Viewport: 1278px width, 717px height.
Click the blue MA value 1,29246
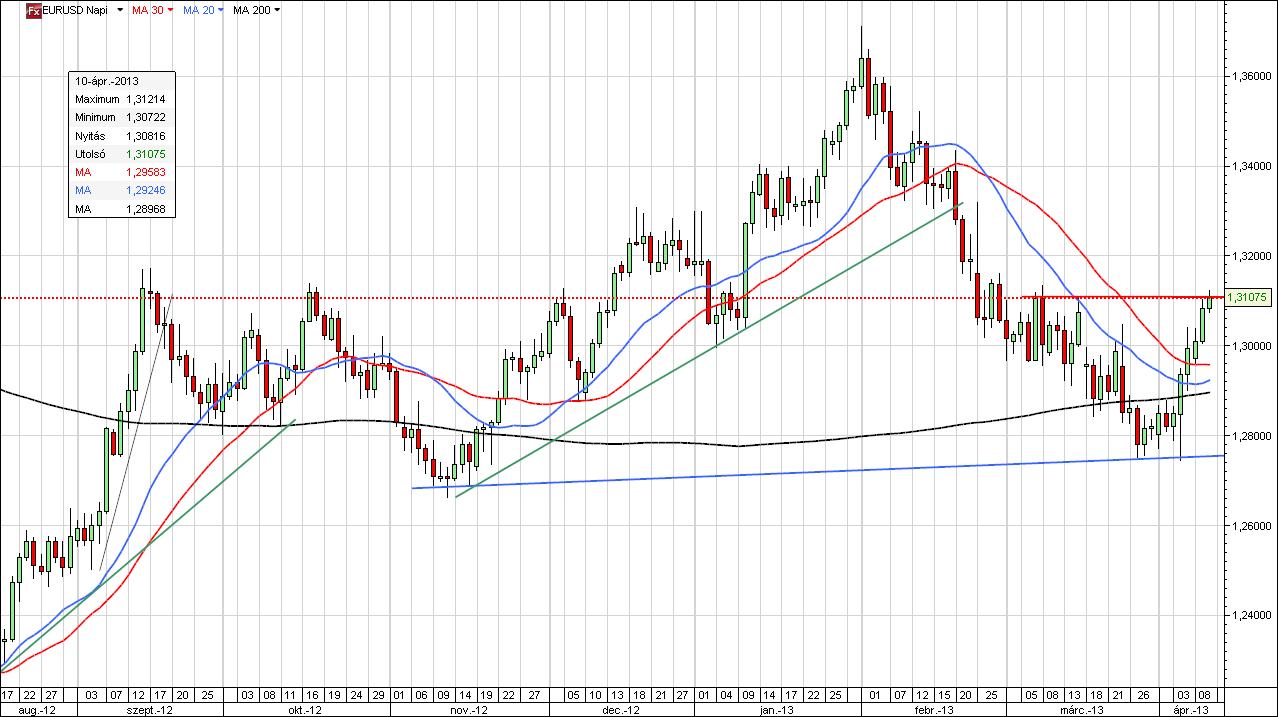tap(145, 190)
